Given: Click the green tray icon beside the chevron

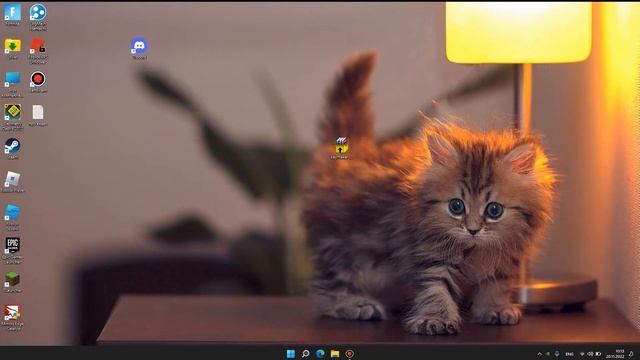Looking at the screenshot, I should [548, 354].
